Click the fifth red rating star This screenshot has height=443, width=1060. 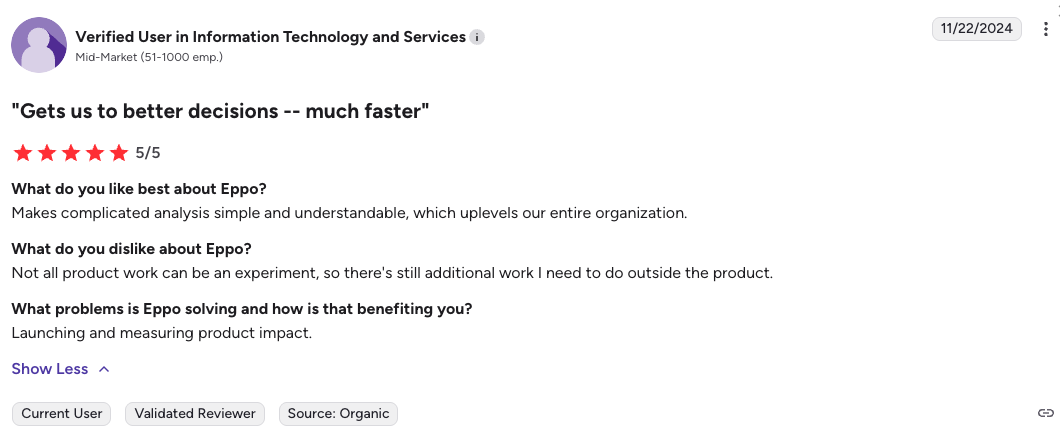point(119,153)
